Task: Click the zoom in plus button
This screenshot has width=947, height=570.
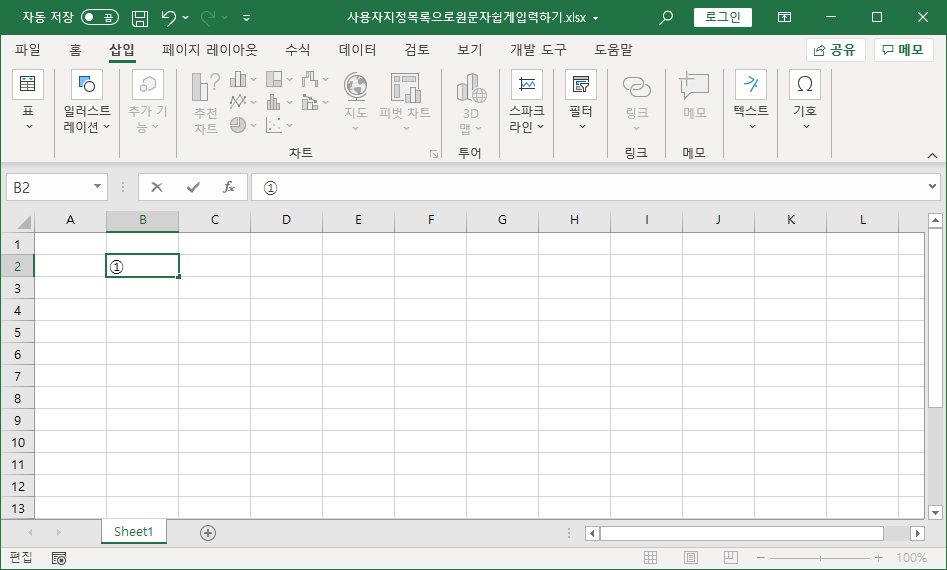Action: (x=879, y=558)
